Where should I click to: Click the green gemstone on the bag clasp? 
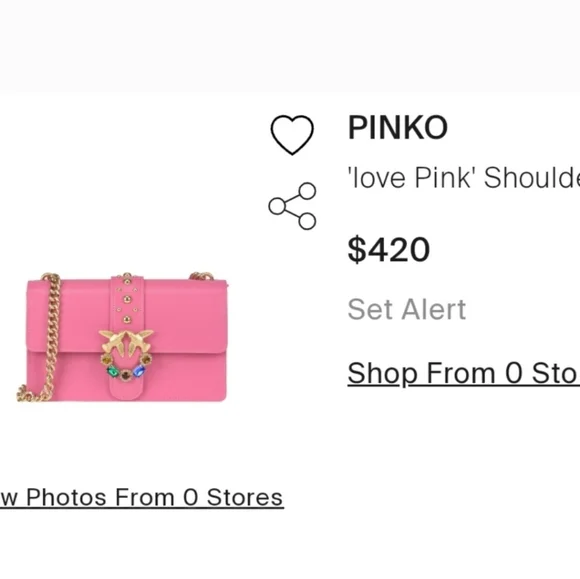click(x=112, y=371)
